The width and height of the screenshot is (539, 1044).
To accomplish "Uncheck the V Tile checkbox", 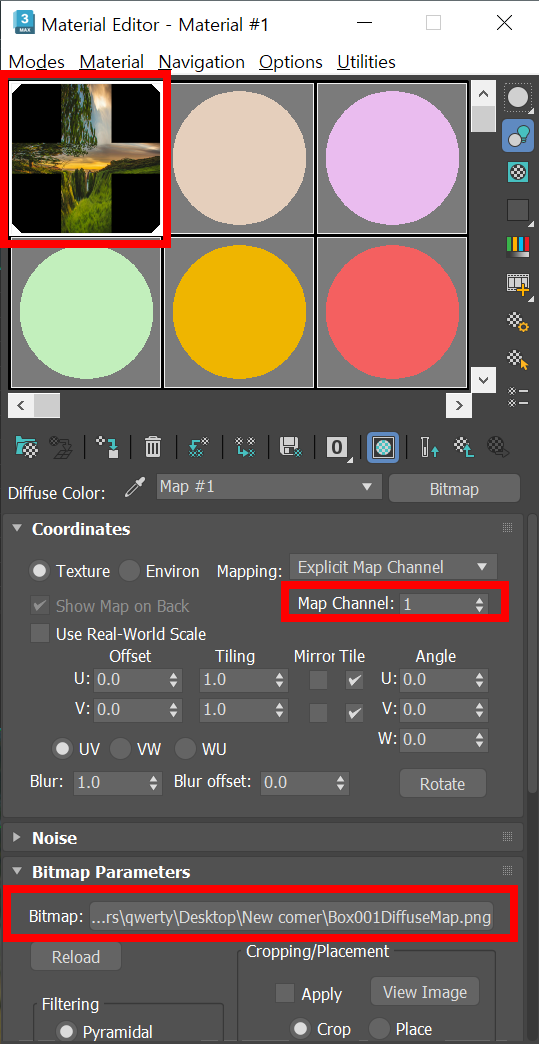I will click(355, 713).
